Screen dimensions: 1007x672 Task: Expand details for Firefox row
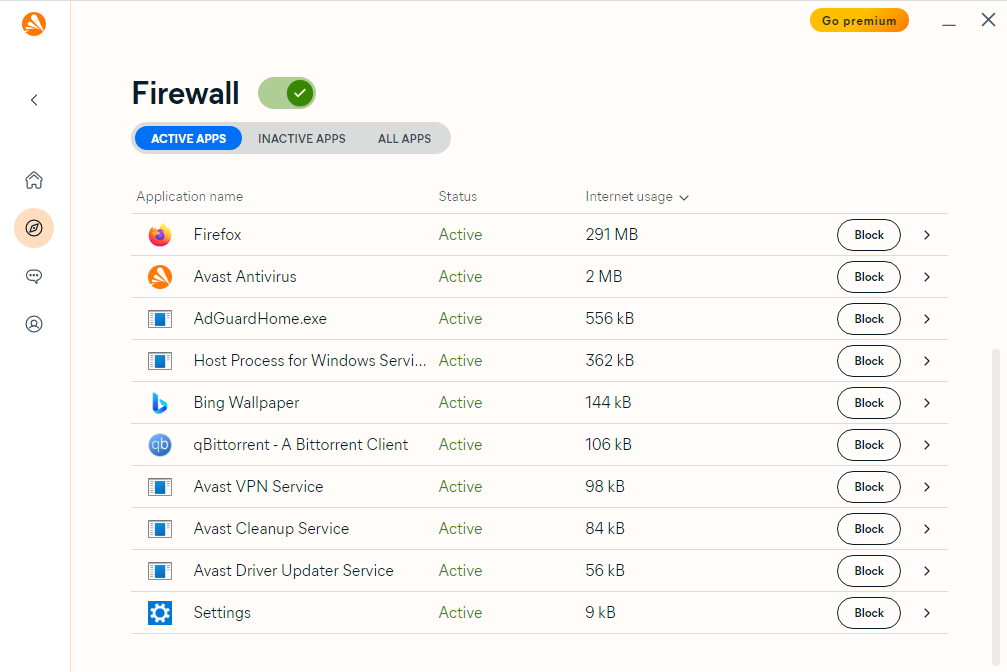927,235
